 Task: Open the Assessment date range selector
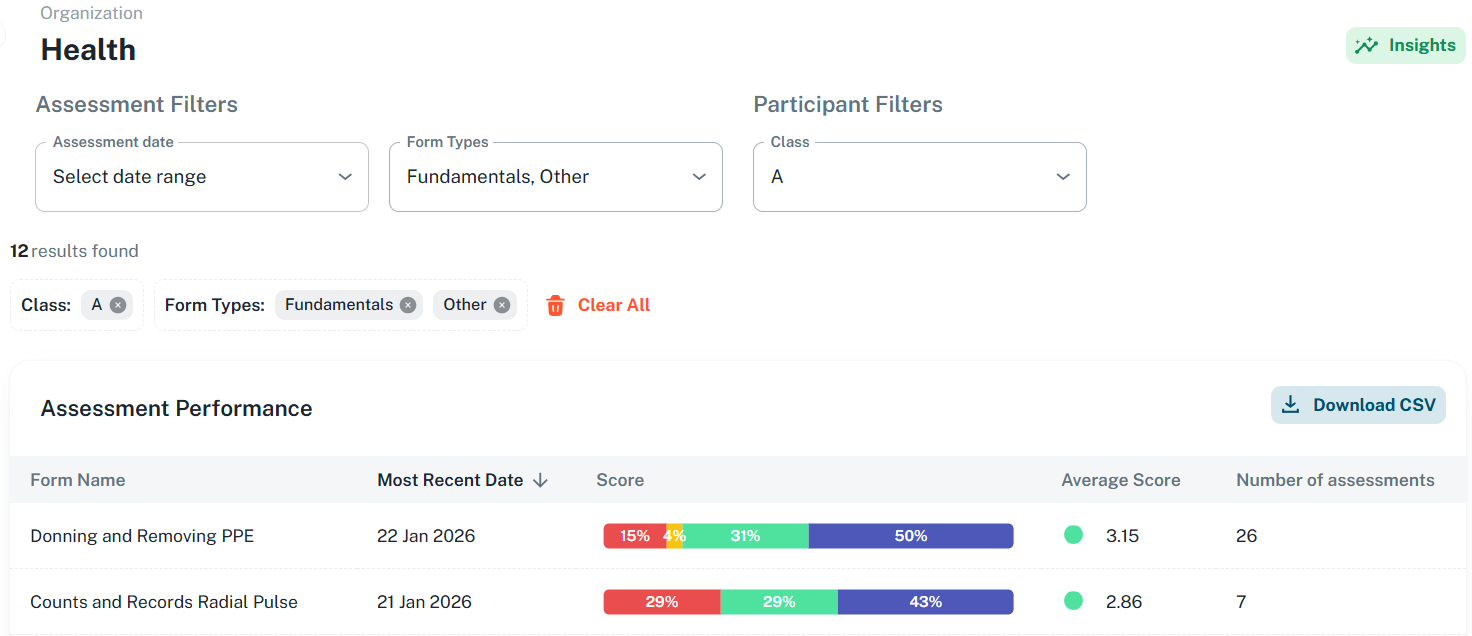[201, 176]
